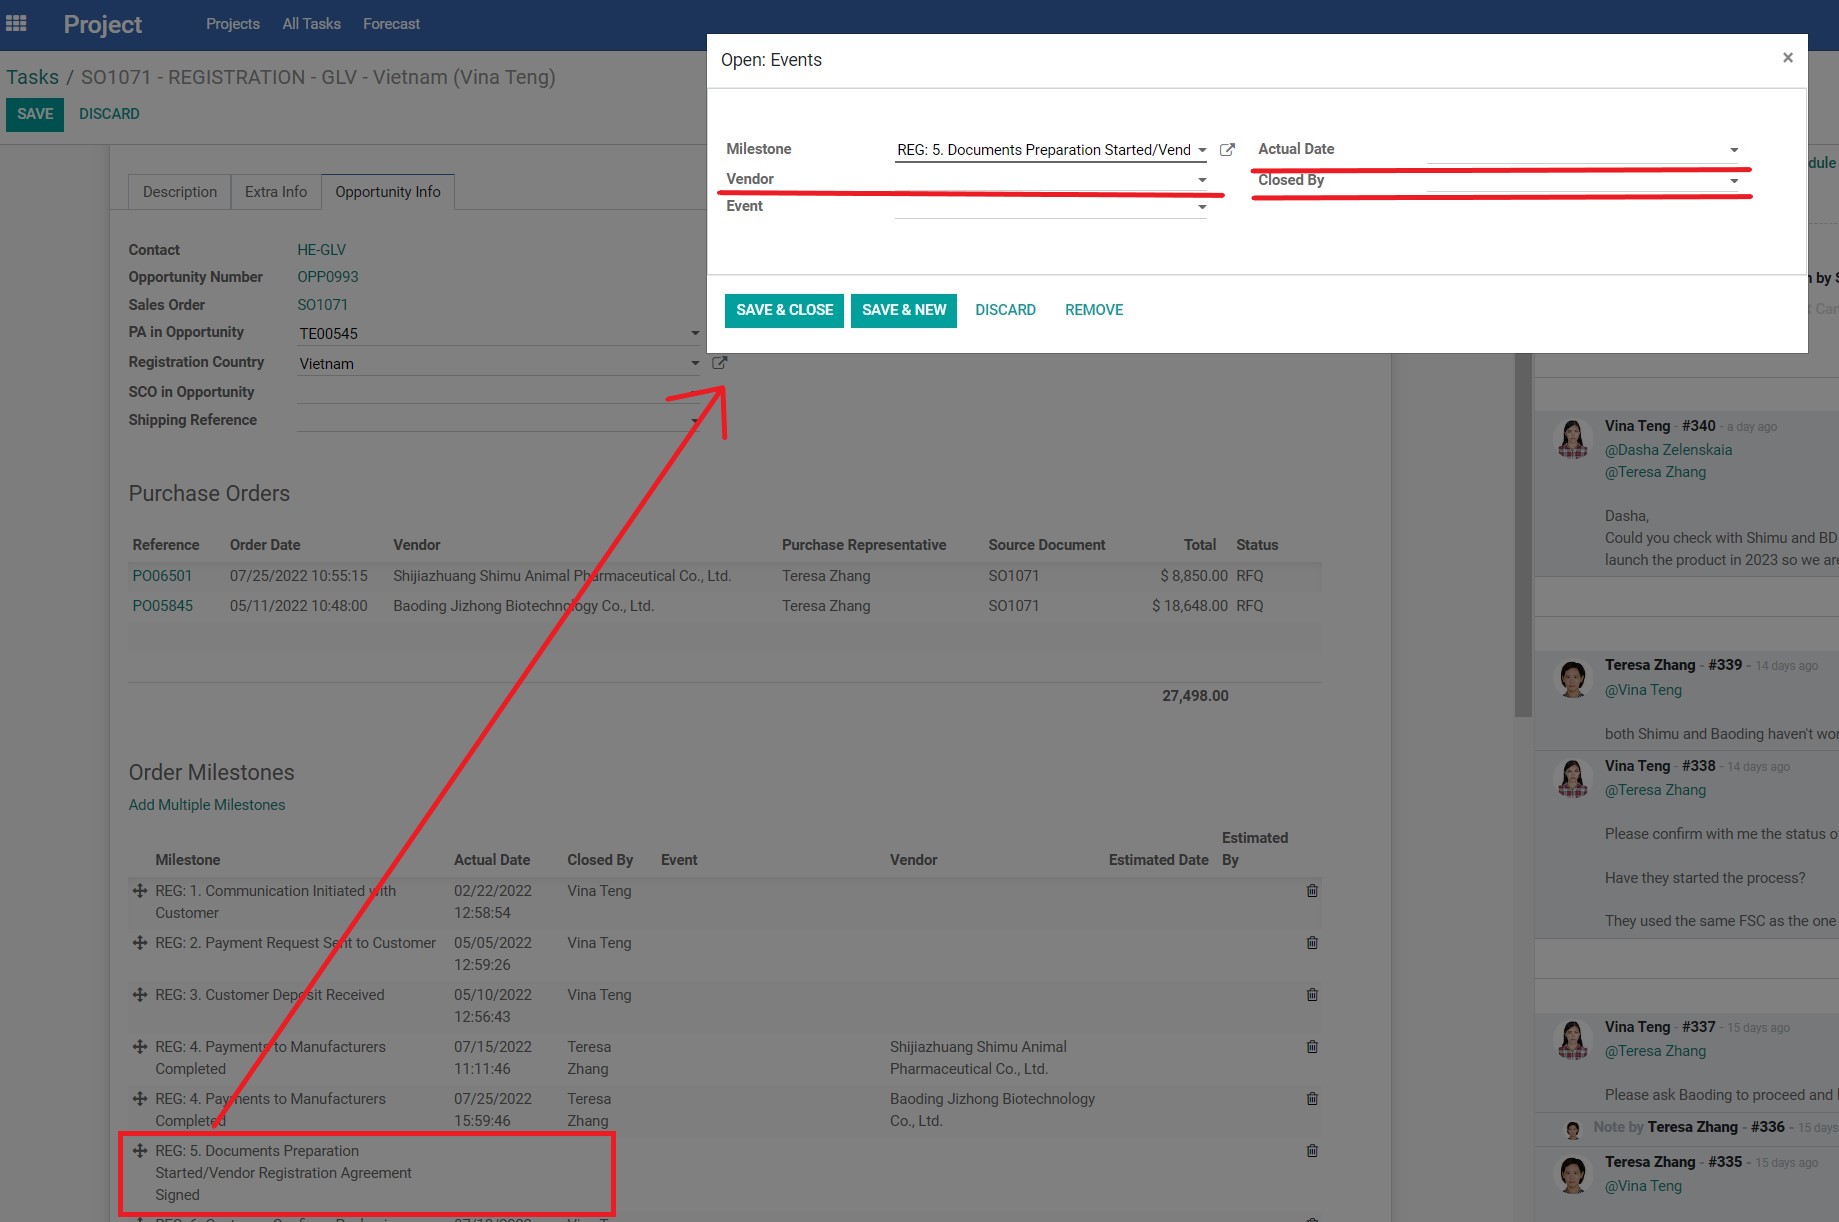Expand the Milestone dropdown in dialog
The height and width of the screenshot is (1222, 1839).
pyautogui.click(x=1202, y=151)
